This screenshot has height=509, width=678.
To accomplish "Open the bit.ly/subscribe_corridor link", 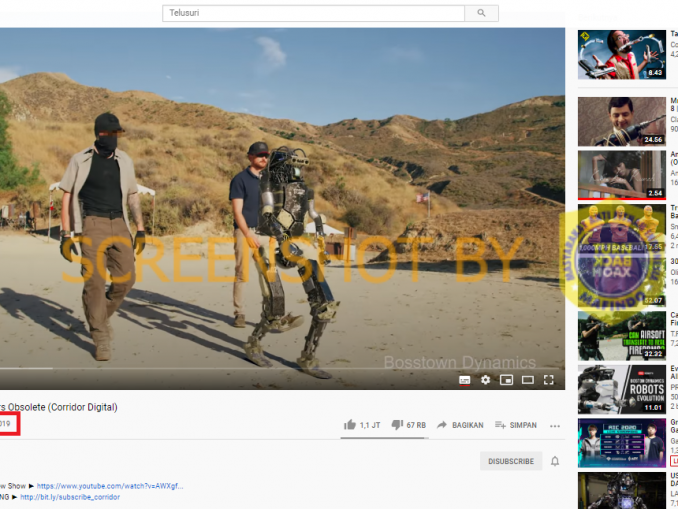I will point(70,497).
